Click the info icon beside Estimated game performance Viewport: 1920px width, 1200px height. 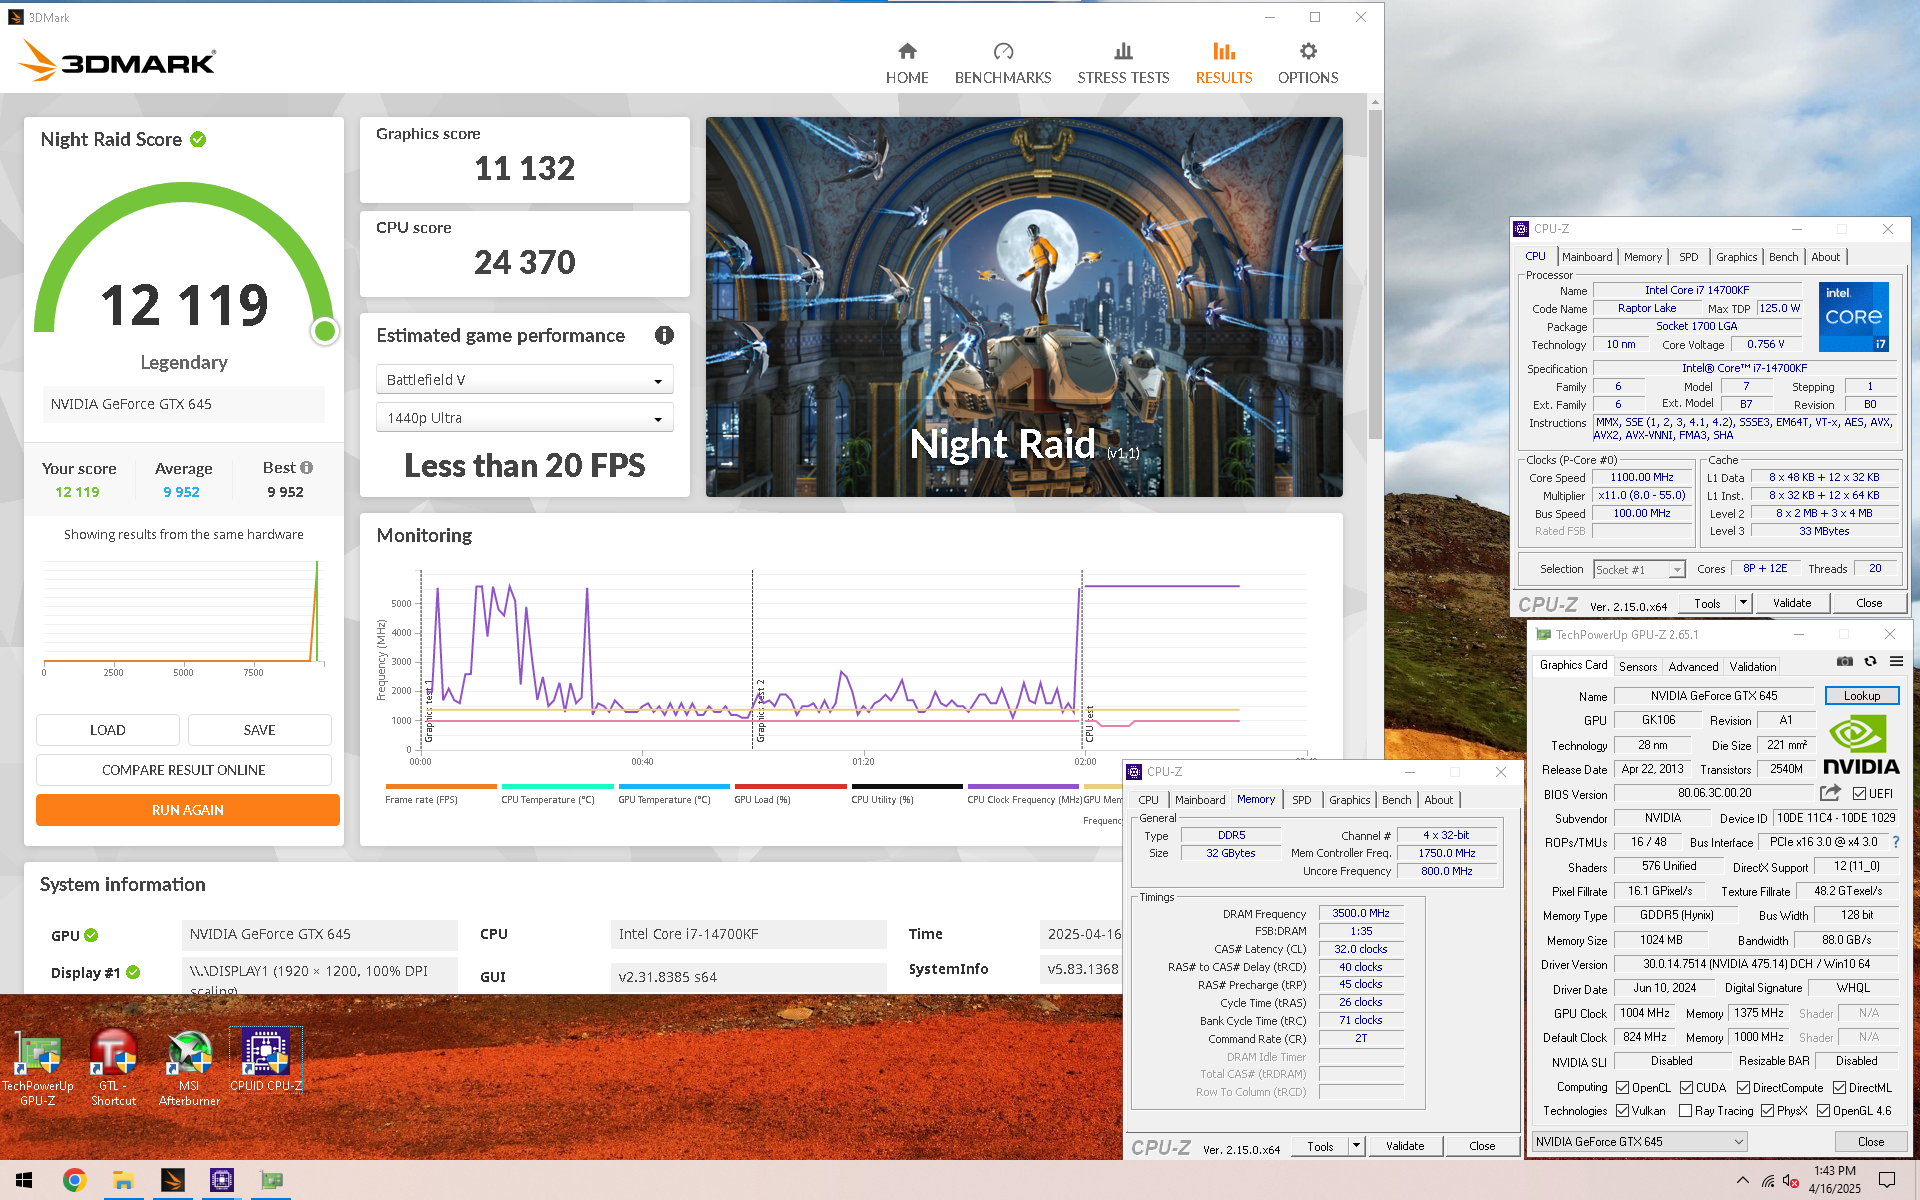664,335
